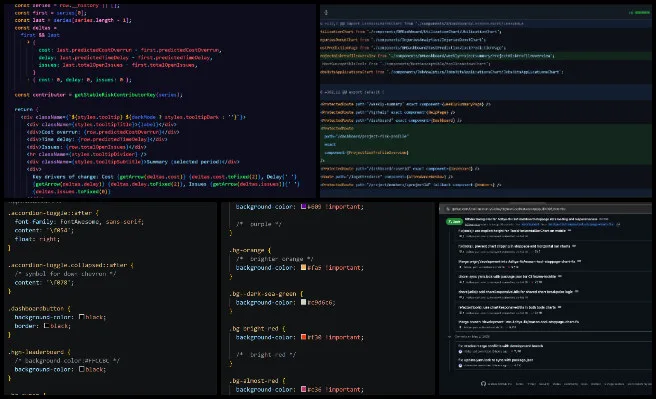Expand ellipsis on 'use explicit height' commit

click(x=569, y=230)
